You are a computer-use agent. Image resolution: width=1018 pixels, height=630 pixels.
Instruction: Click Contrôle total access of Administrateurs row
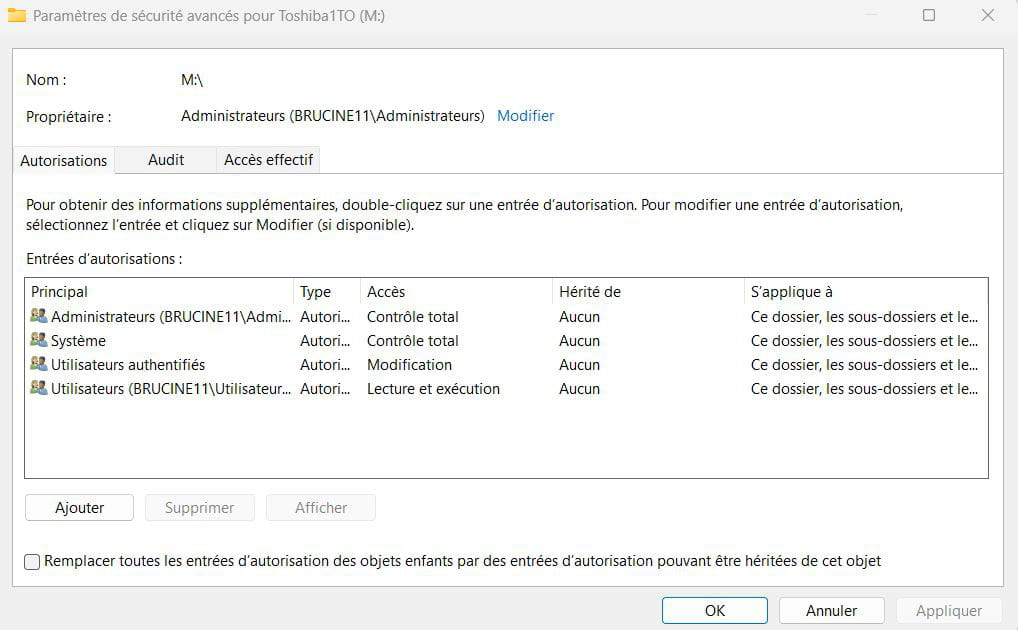(412, 316)
